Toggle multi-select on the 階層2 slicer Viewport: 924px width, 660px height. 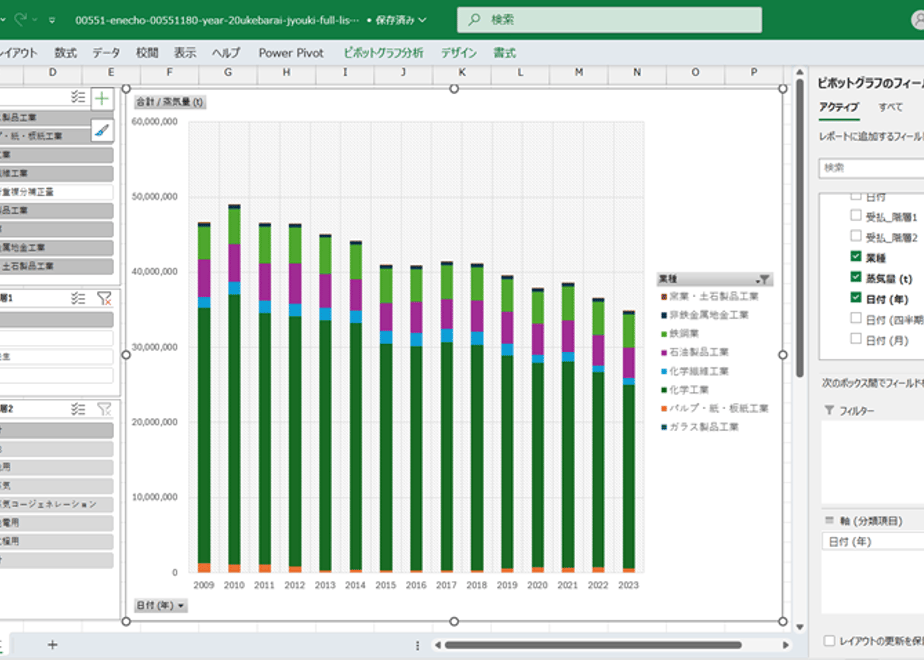point(78,409)
